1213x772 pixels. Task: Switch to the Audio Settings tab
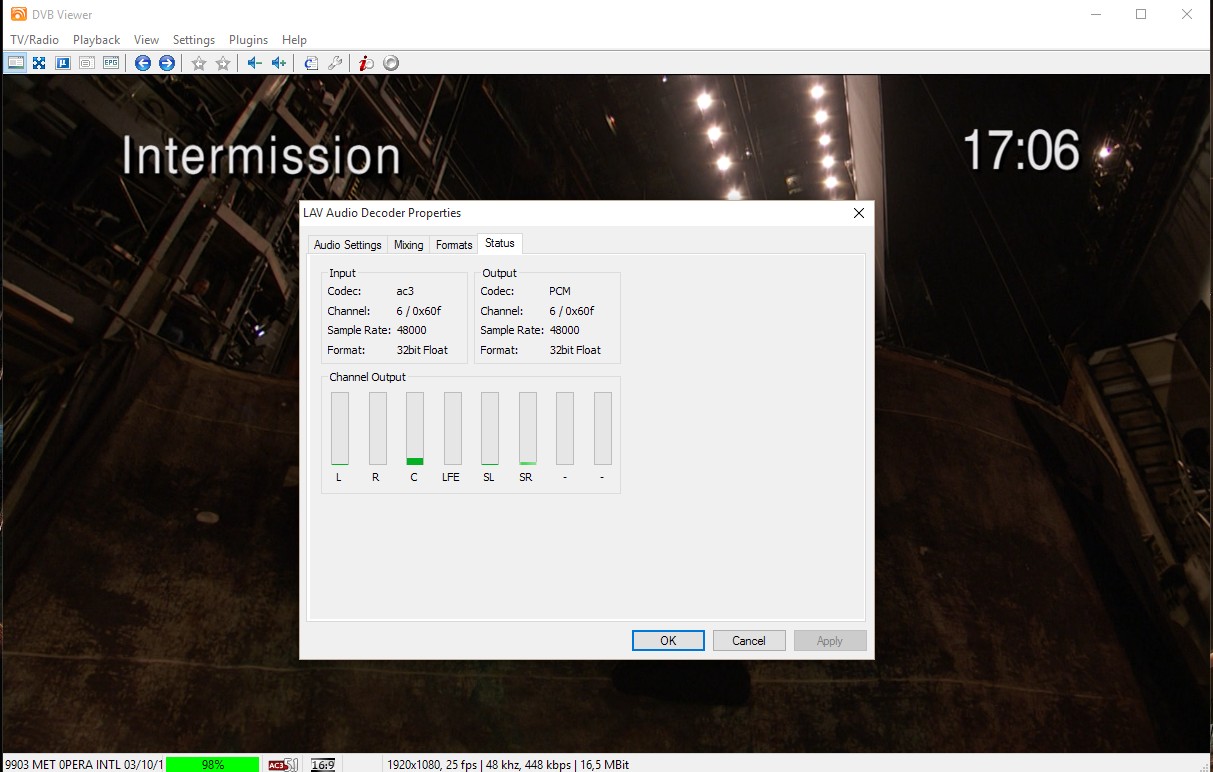tap(347, 245)
